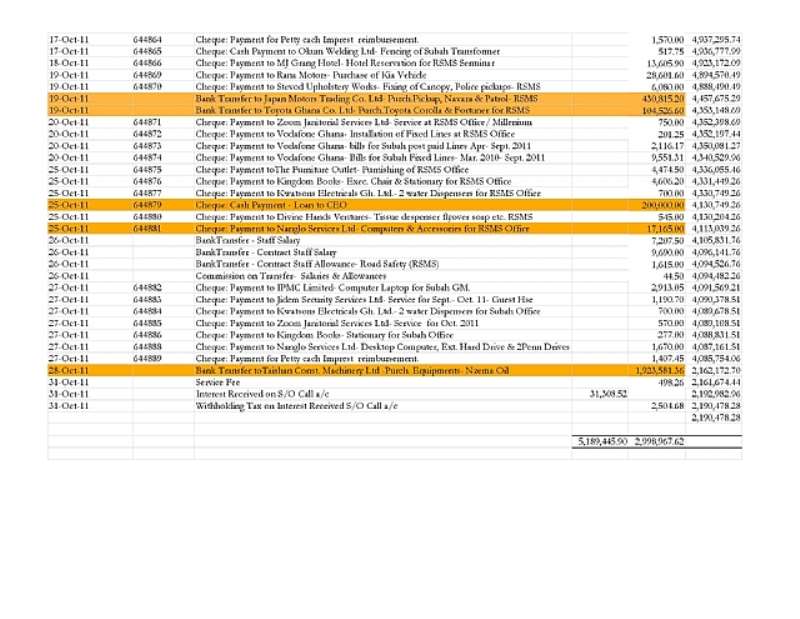
Task: Select the amount 2,913.05 cell
Action: point(667,287)
